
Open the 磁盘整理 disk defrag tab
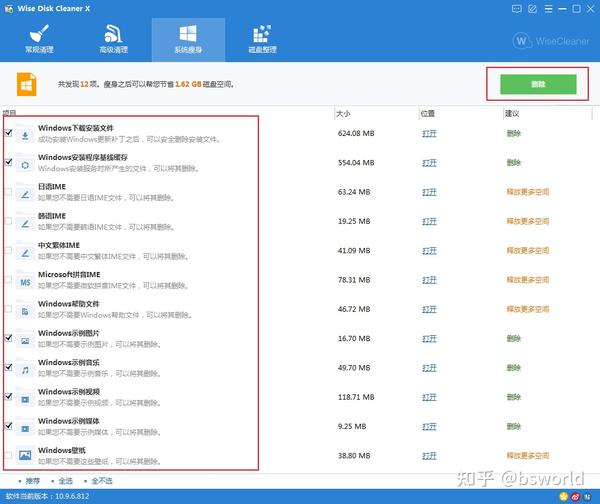tap(262, 39)
